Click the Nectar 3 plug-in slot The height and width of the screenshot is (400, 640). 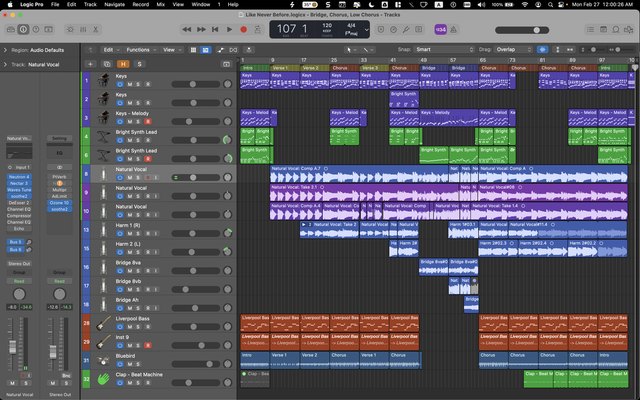click(x=19, y=183)
